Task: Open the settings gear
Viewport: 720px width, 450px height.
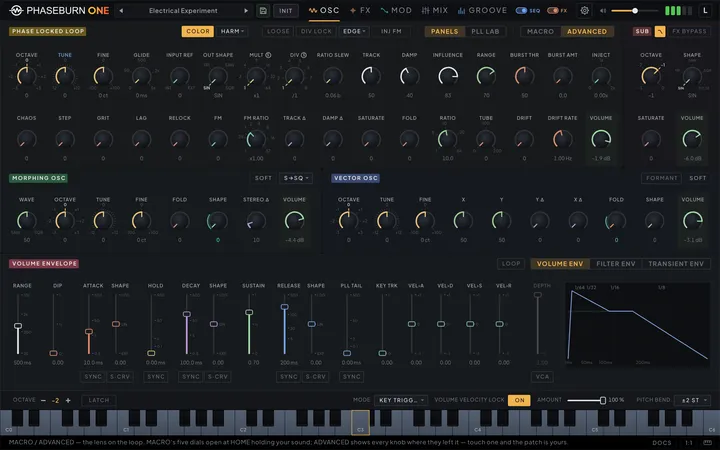Action: tap(584, 10)
